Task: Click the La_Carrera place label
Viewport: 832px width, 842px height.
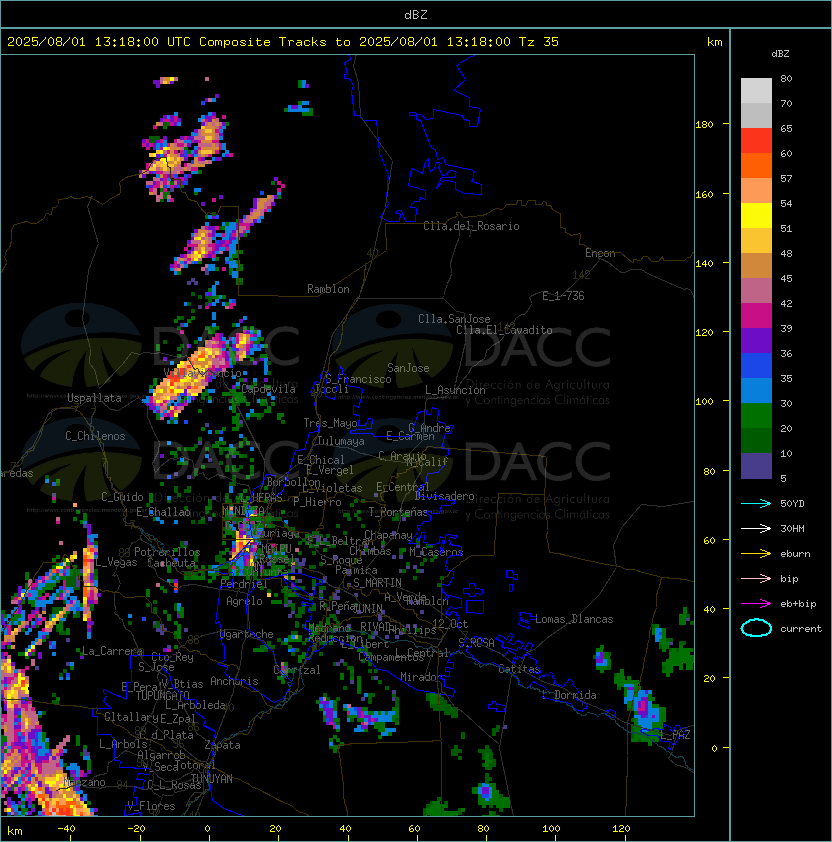Action: [x=112, y=651]
